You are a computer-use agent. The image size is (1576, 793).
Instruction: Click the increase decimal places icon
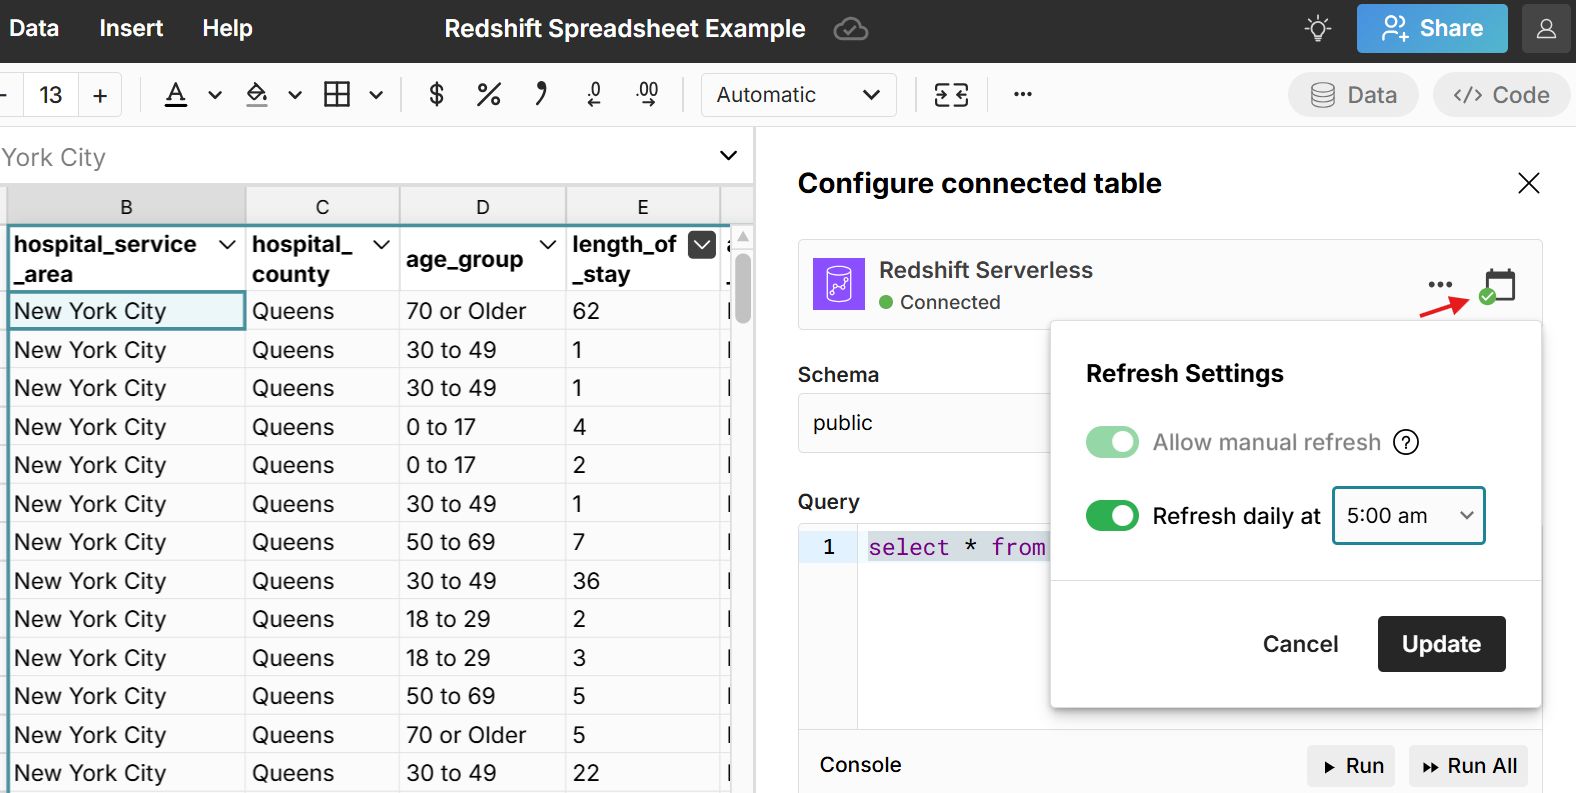[x=647, y=95]
